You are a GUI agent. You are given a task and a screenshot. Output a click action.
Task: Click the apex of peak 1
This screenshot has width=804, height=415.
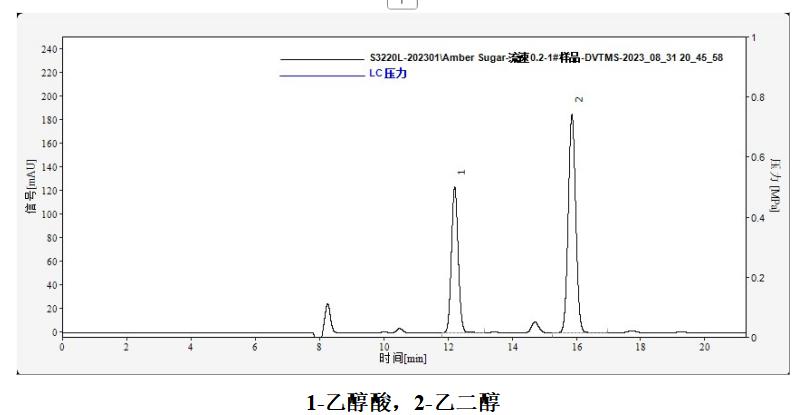coord(454,188)
